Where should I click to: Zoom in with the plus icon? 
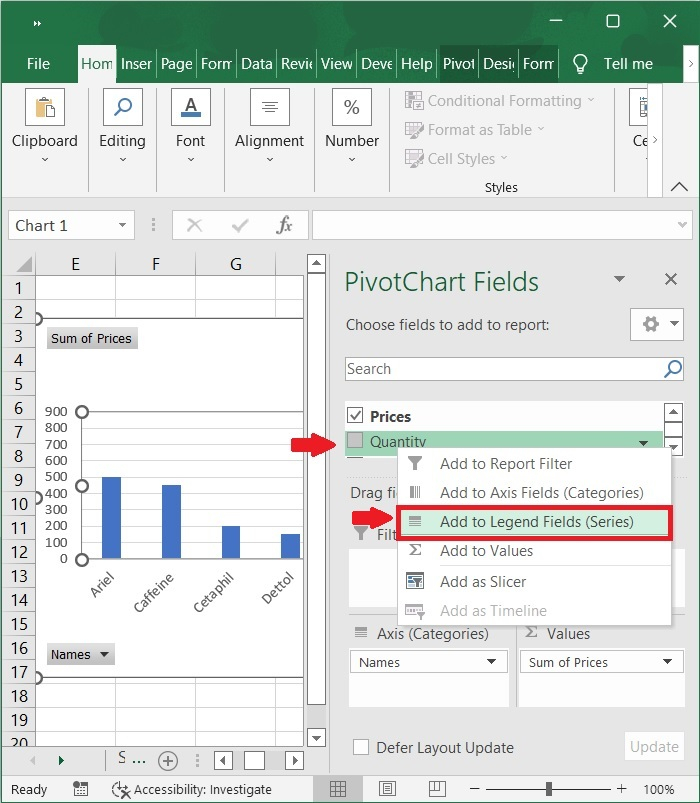click(x=622, y=789)
